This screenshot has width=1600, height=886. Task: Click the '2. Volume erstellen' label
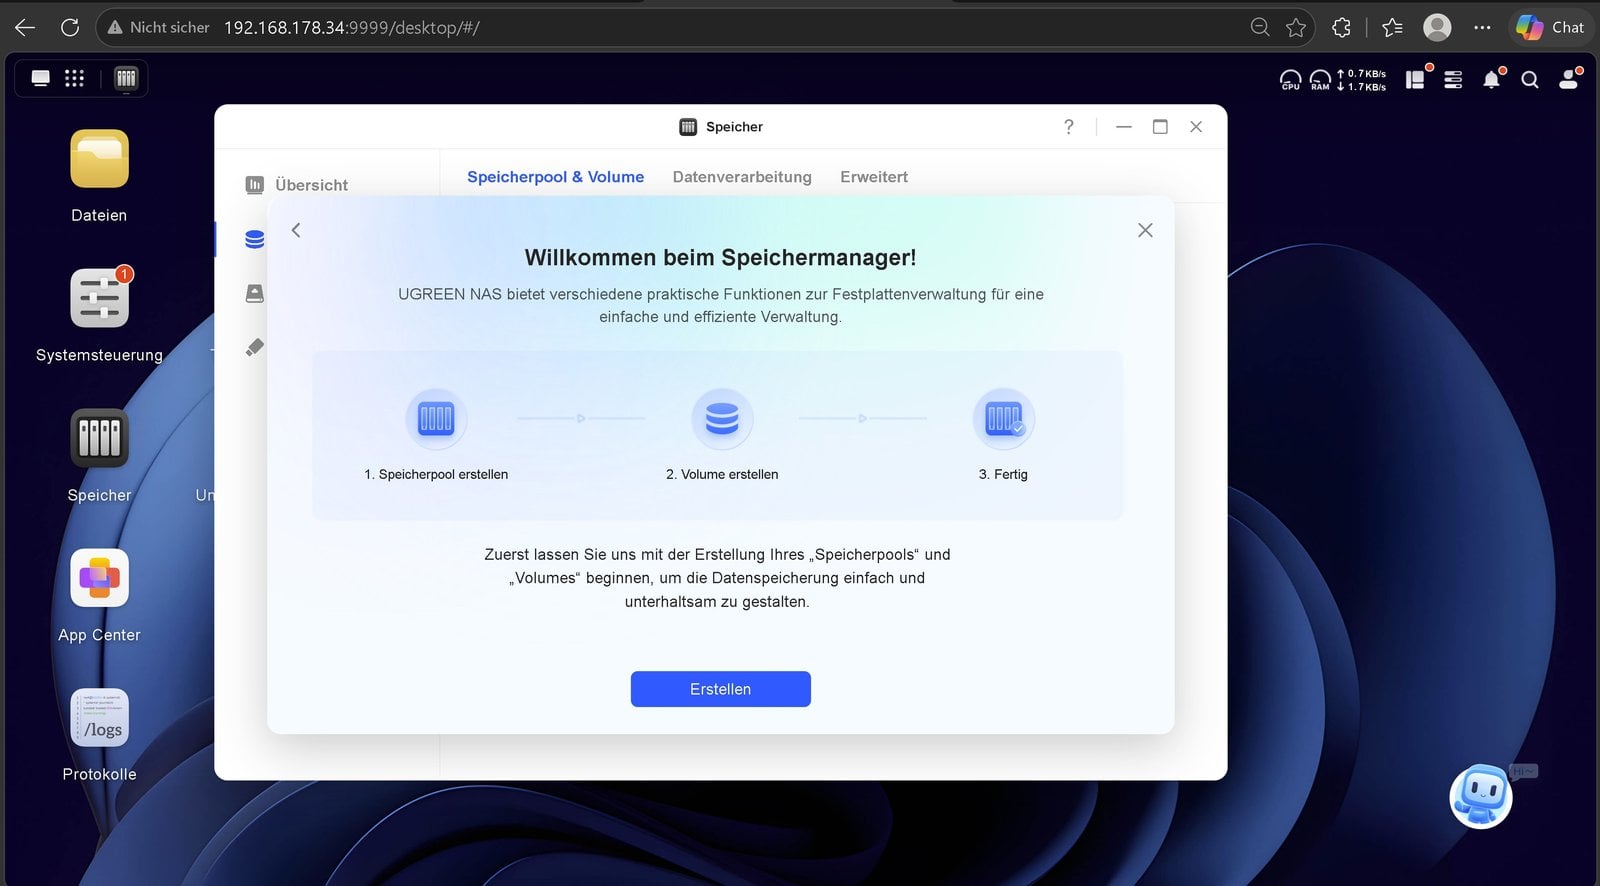[722, 474]
